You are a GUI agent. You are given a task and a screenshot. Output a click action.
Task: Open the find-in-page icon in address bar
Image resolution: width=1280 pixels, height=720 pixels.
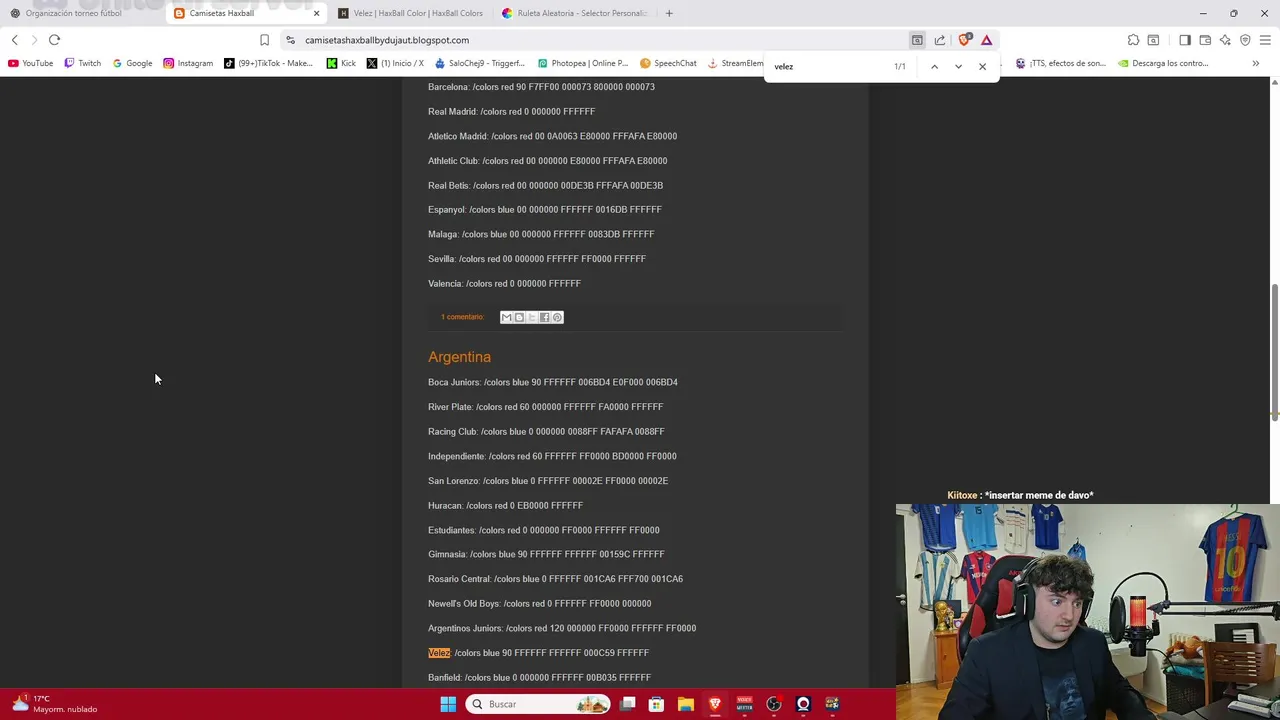[917, 40]
